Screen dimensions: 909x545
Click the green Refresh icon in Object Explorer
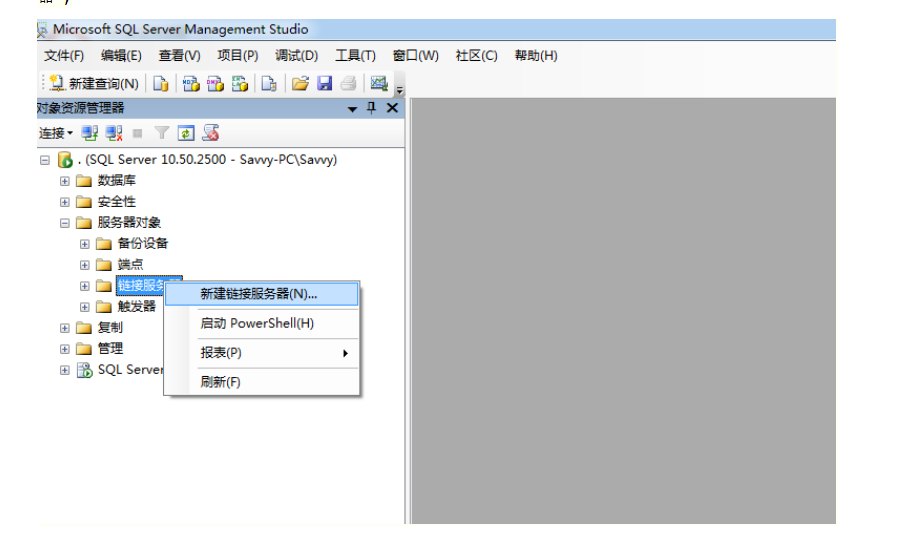(x=186, y=133)
